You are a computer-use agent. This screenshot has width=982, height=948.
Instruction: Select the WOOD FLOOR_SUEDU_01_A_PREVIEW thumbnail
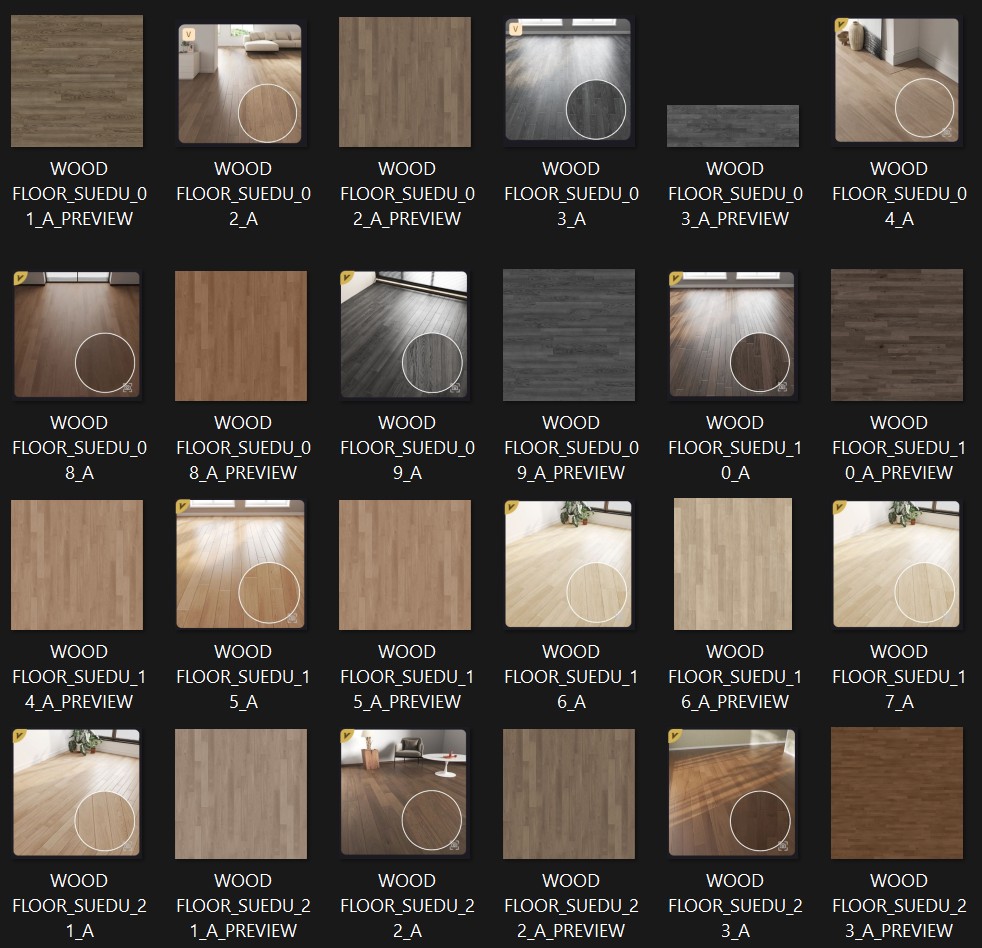(77, 81)
